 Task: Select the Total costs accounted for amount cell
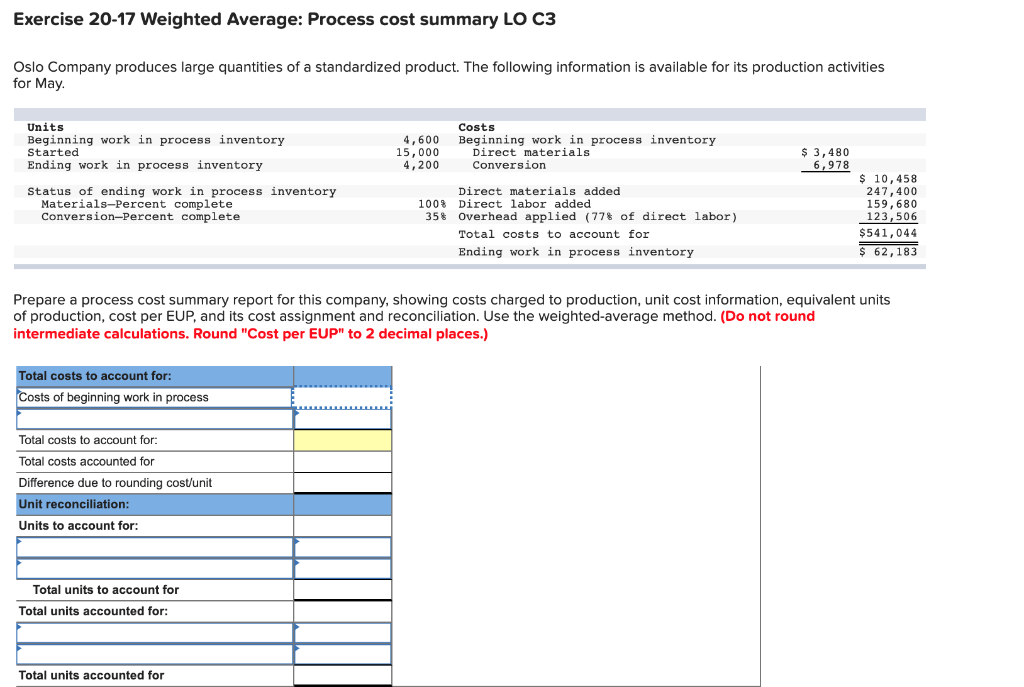click(x=341, y=461)
